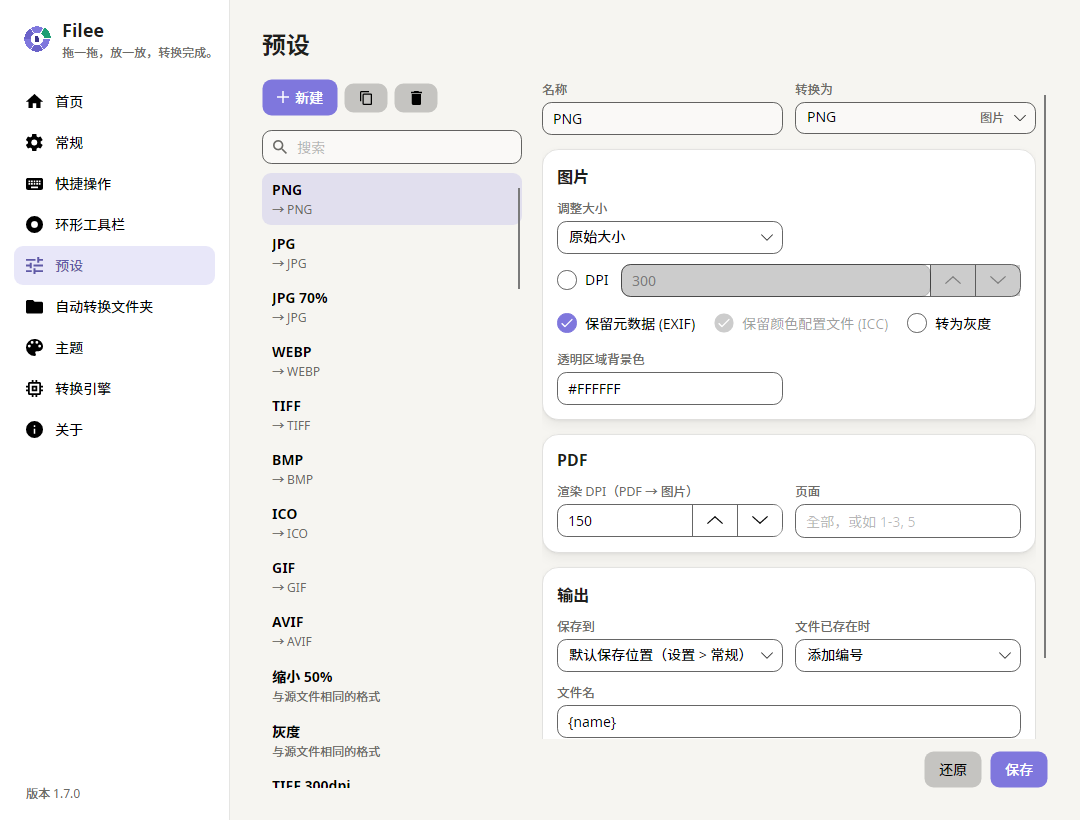Toggle 保留颜色配置文件 (ICC) checkbox
1080x820 pixels.
pyautogui.click(x=724, y=323)
